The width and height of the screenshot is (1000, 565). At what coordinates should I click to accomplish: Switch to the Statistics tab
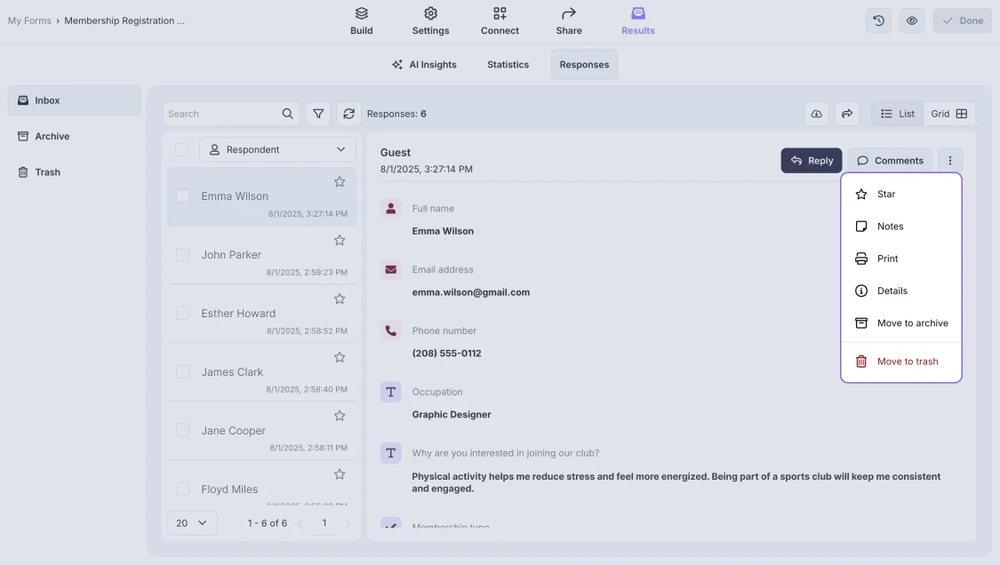[508, 65]
